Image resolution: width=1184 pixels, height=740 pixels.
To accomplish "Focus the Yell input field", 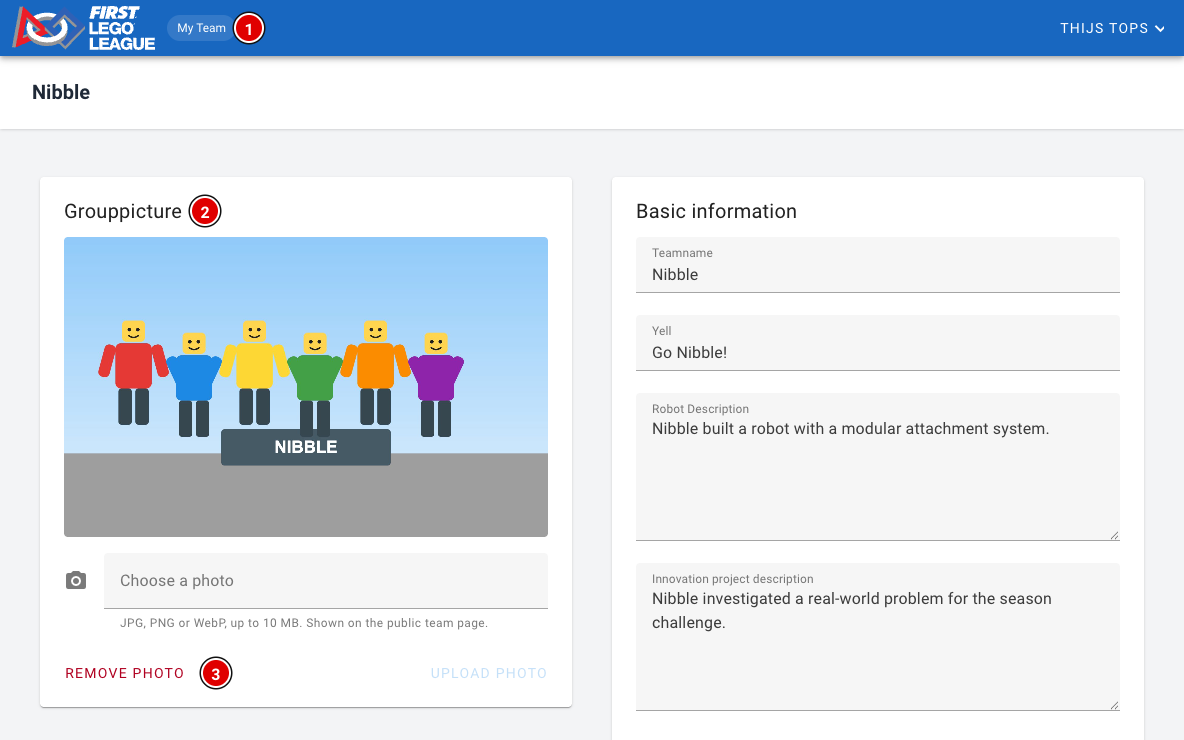I will [x=877, y=343].
